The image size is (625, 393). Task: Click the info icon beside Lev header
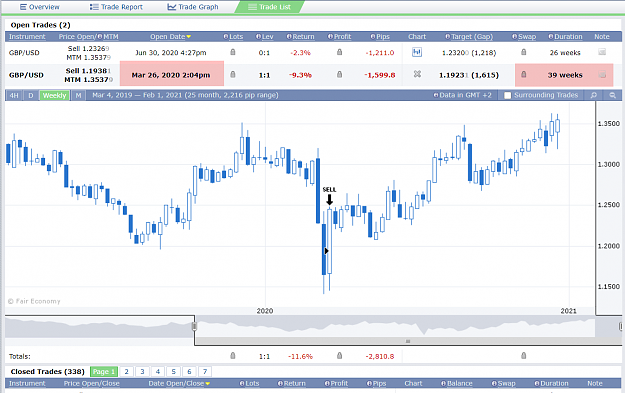[x=258, y=37]
